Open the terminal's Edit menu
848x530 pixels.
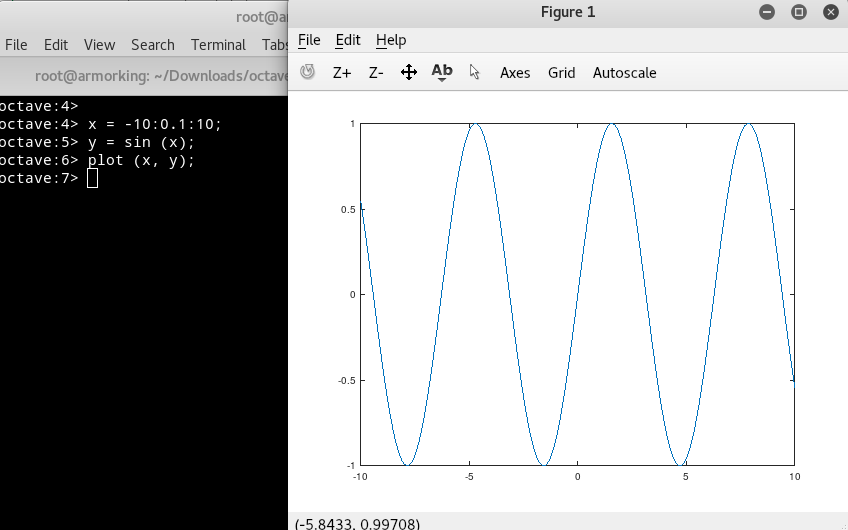click(56, 45)
